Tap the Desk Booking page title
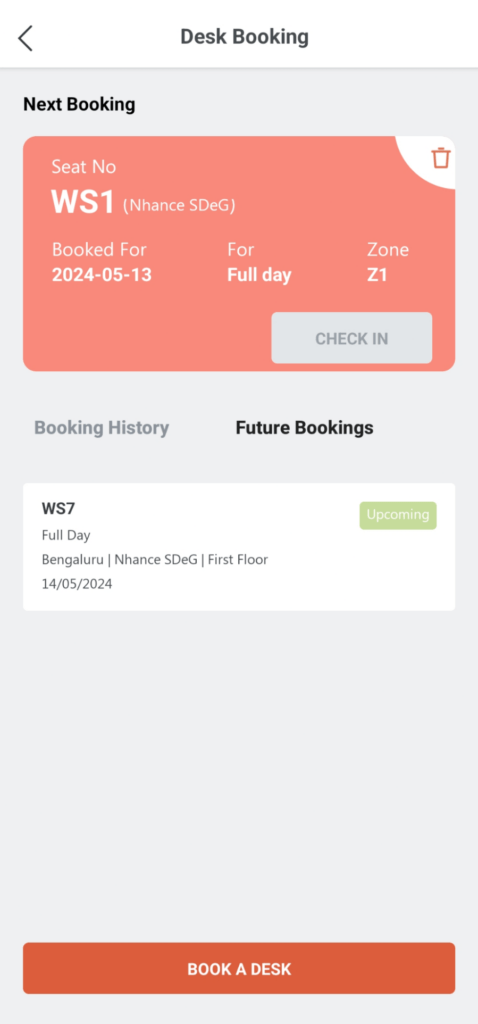Image resolution: width=478 pixels, height=1024 pixels. pos(244,37)
